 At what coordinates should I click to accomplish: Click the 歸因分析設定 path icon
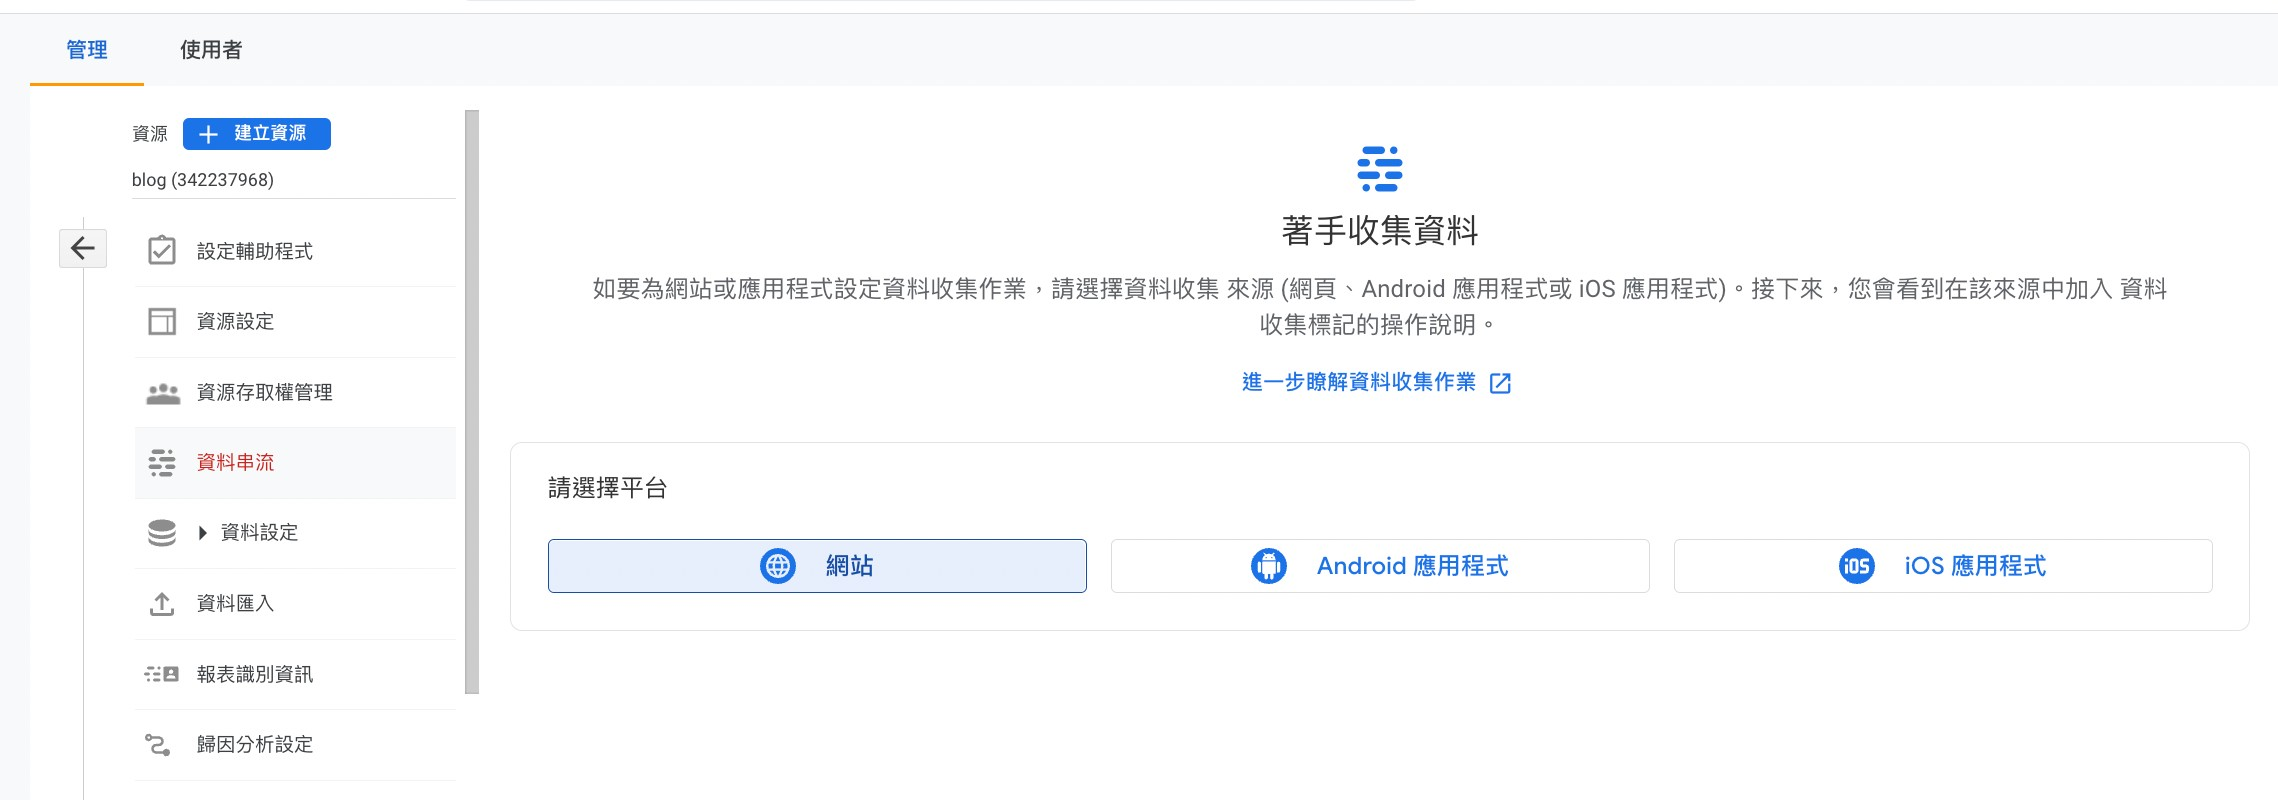[x=158, y=744]
